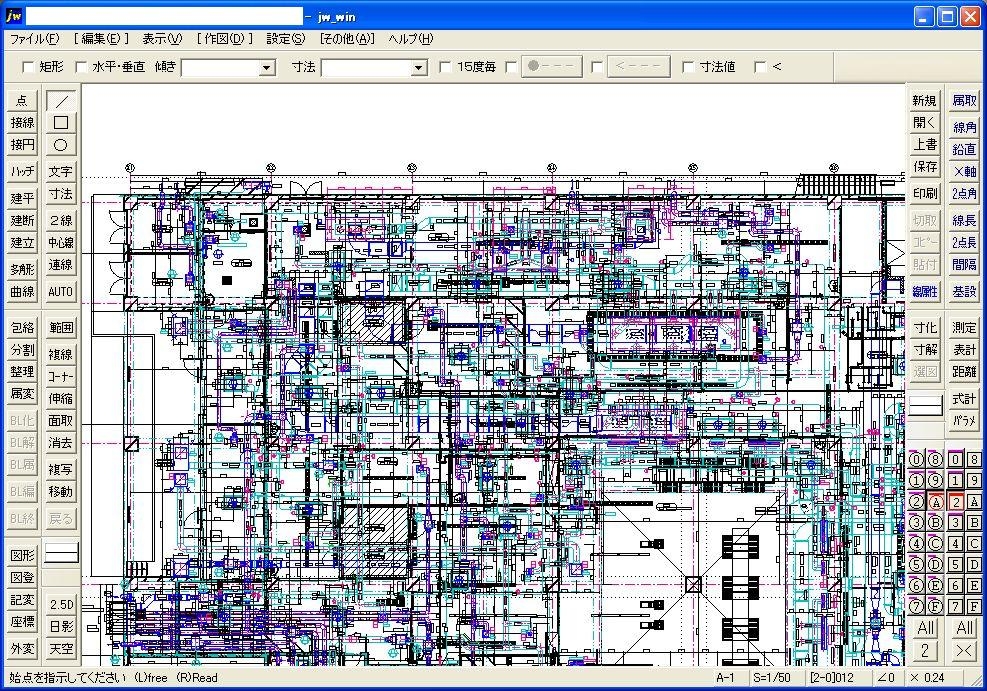Click the 属取 attribute pick button
The image size is (987, 691).
point(964,101)
